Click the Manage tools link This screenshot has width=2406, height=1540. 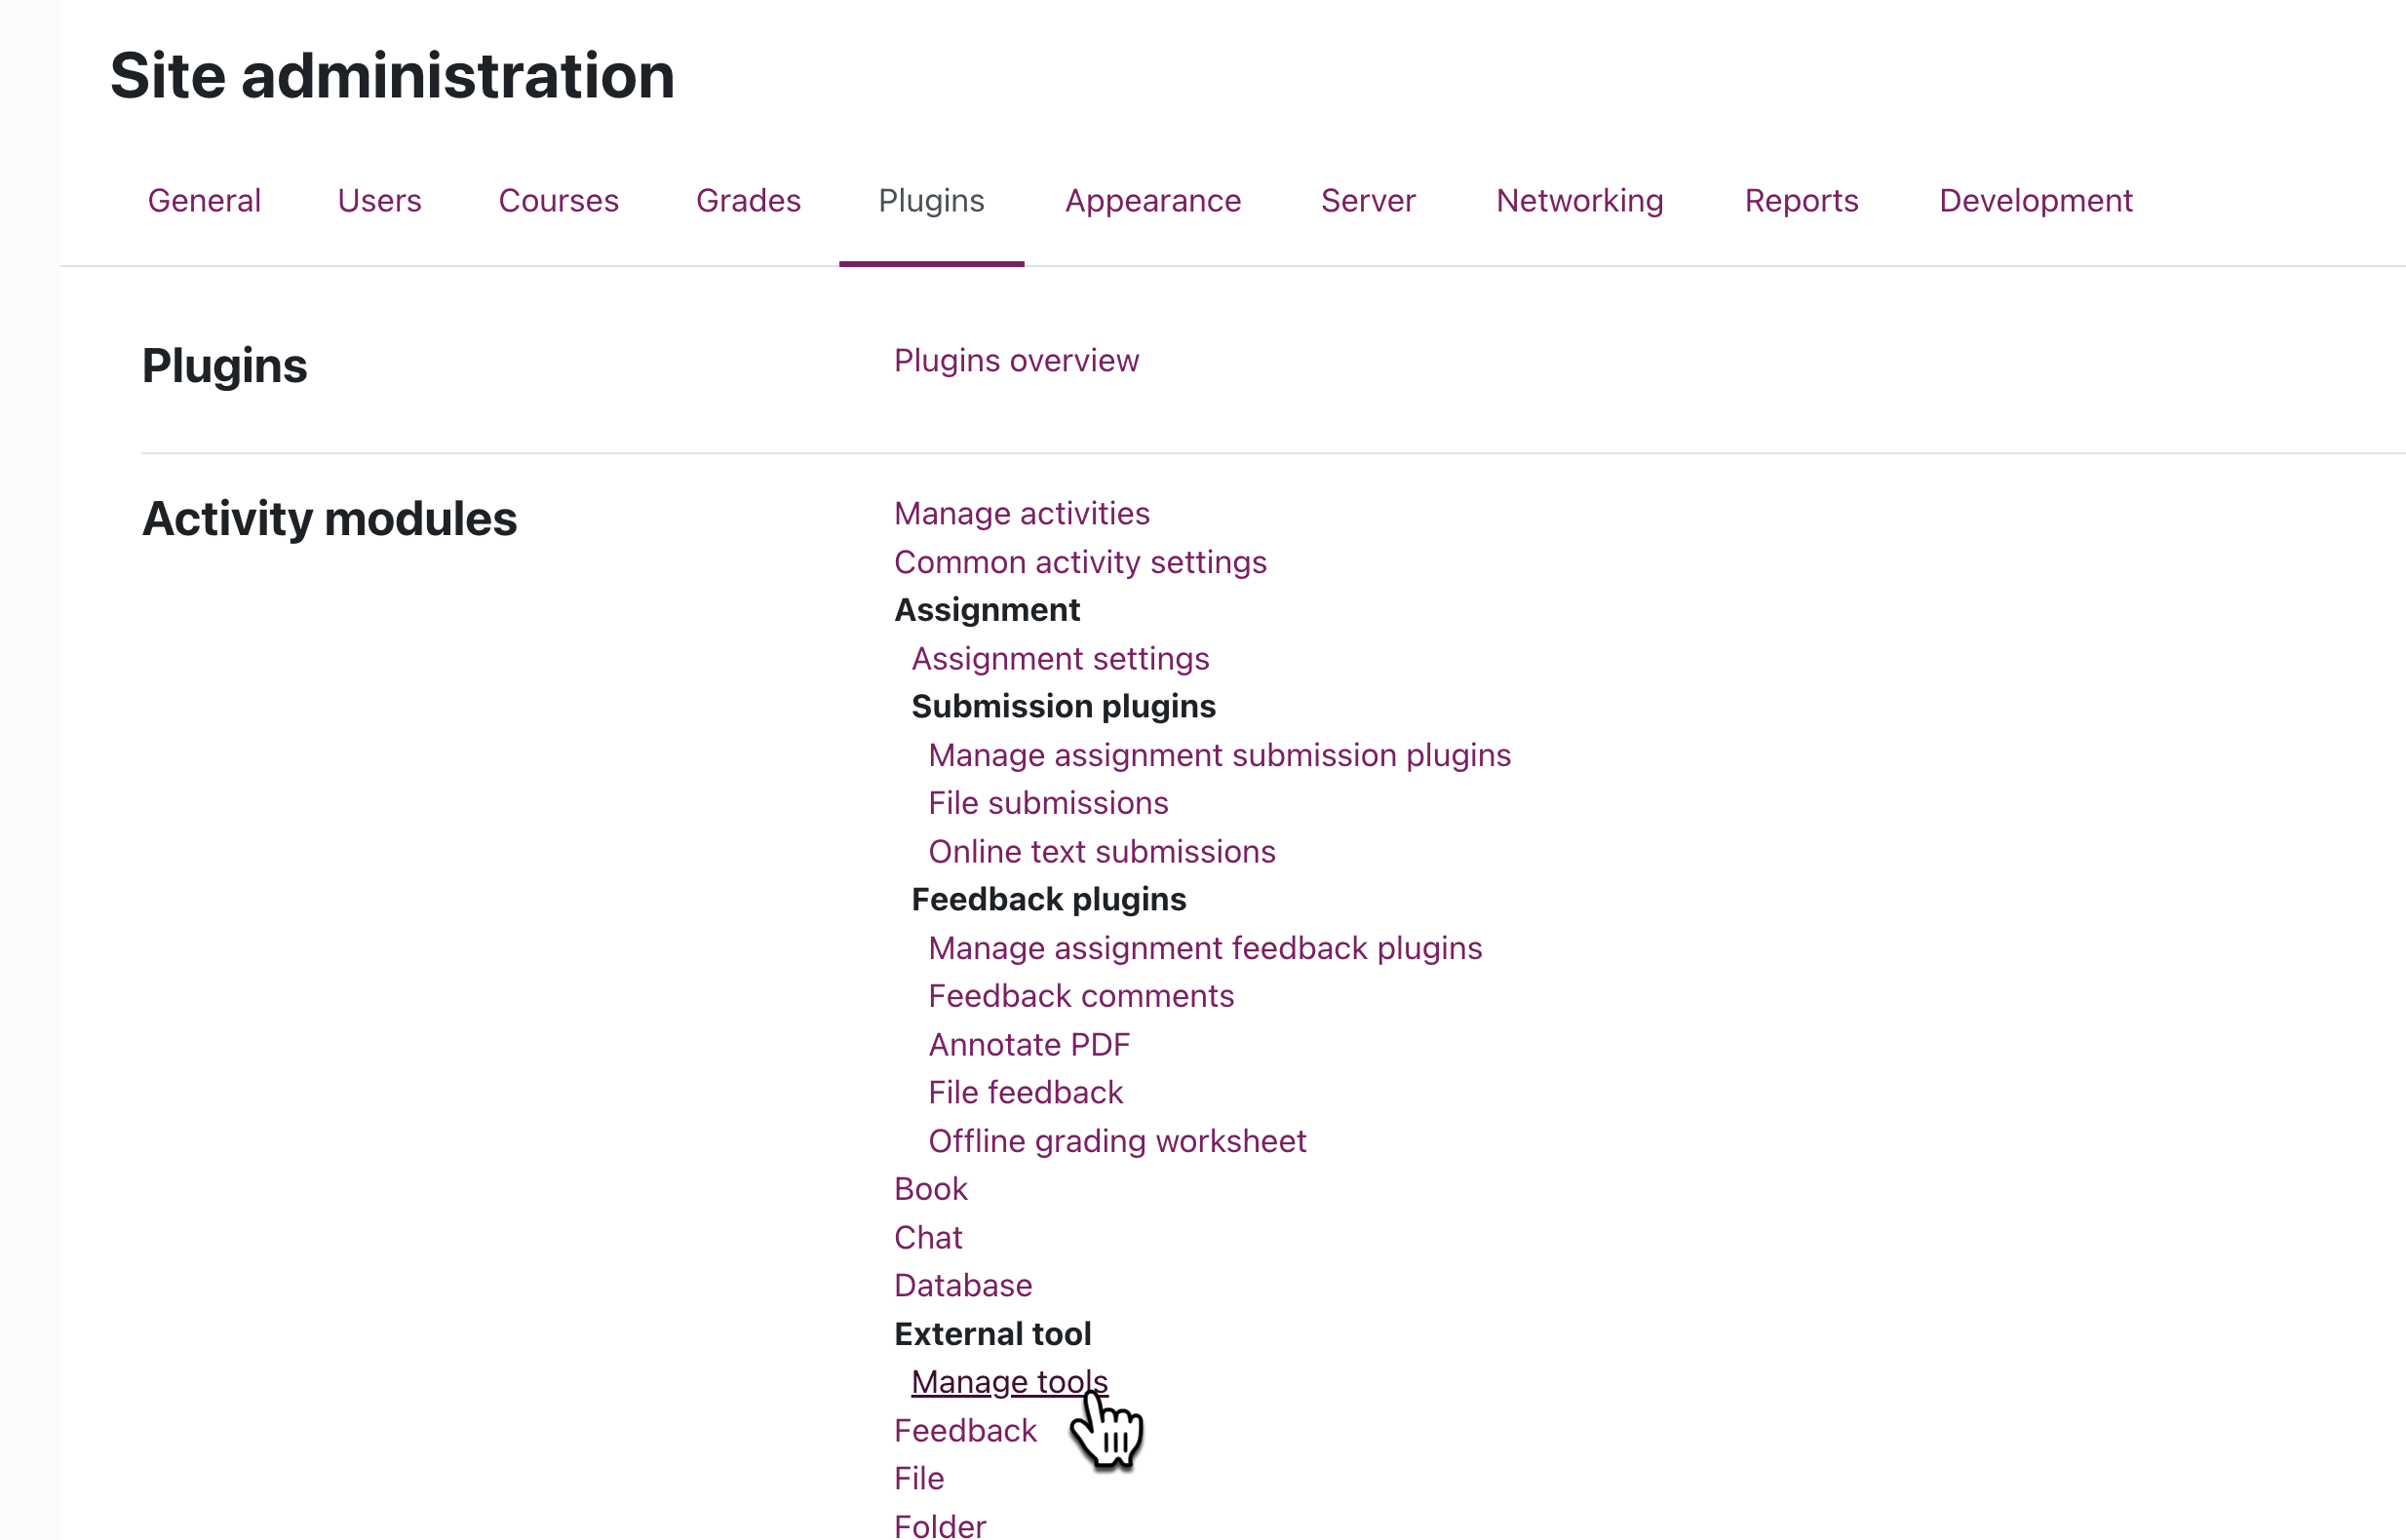(x=1008, y=1383)
